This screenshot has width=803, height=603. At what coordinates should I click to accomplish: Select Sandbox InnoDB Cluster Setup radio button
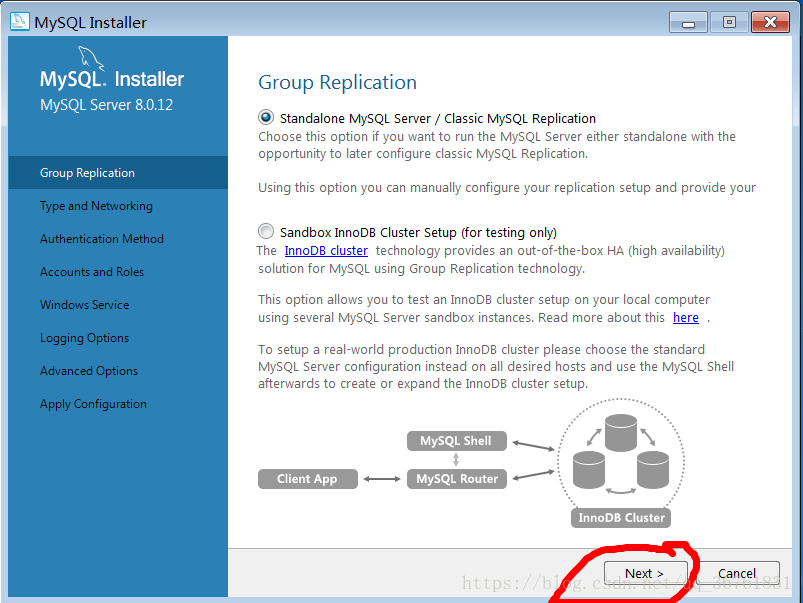click(266, 232)
